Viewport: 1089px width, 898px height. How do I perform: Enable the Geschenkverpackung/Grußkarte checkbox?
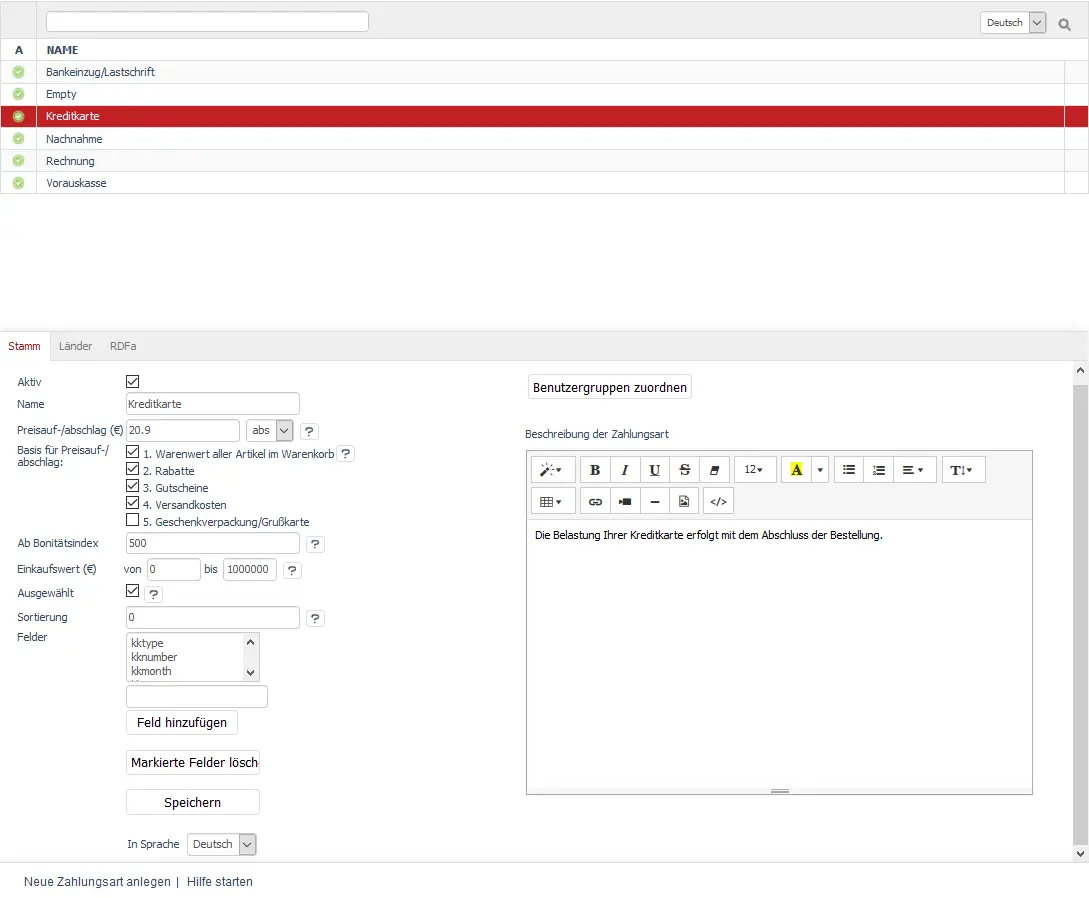click(x=133, y=520)
